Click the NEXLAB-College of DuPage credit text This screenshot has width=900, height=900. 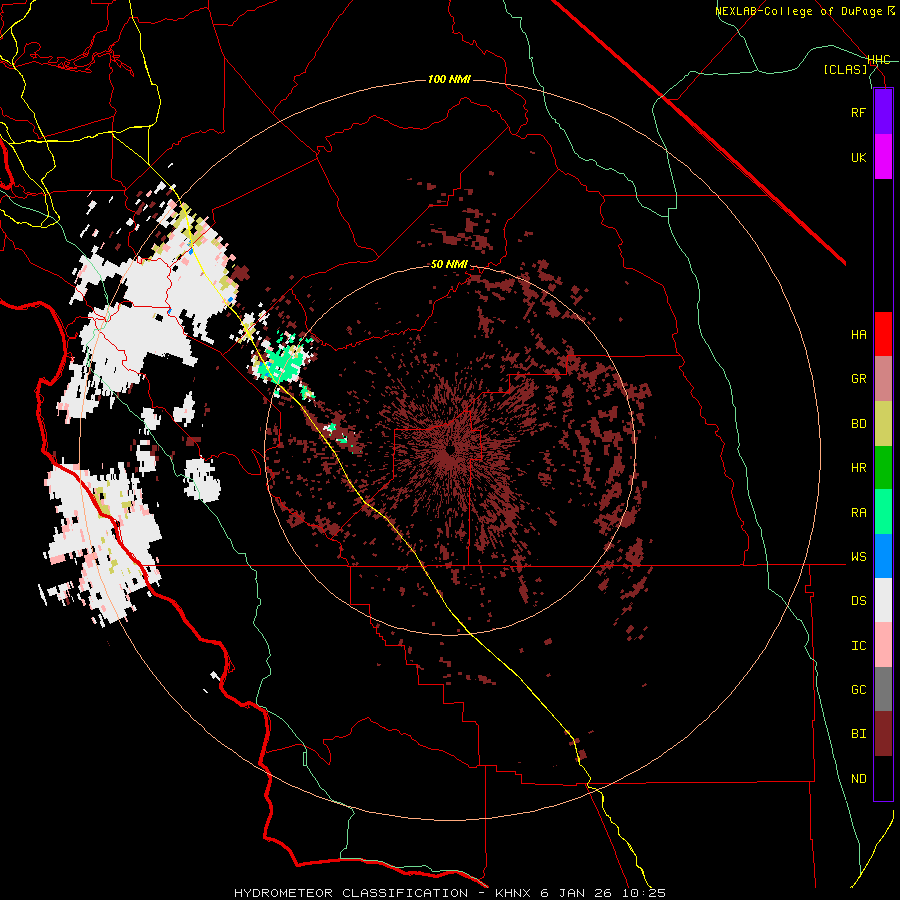798,11
